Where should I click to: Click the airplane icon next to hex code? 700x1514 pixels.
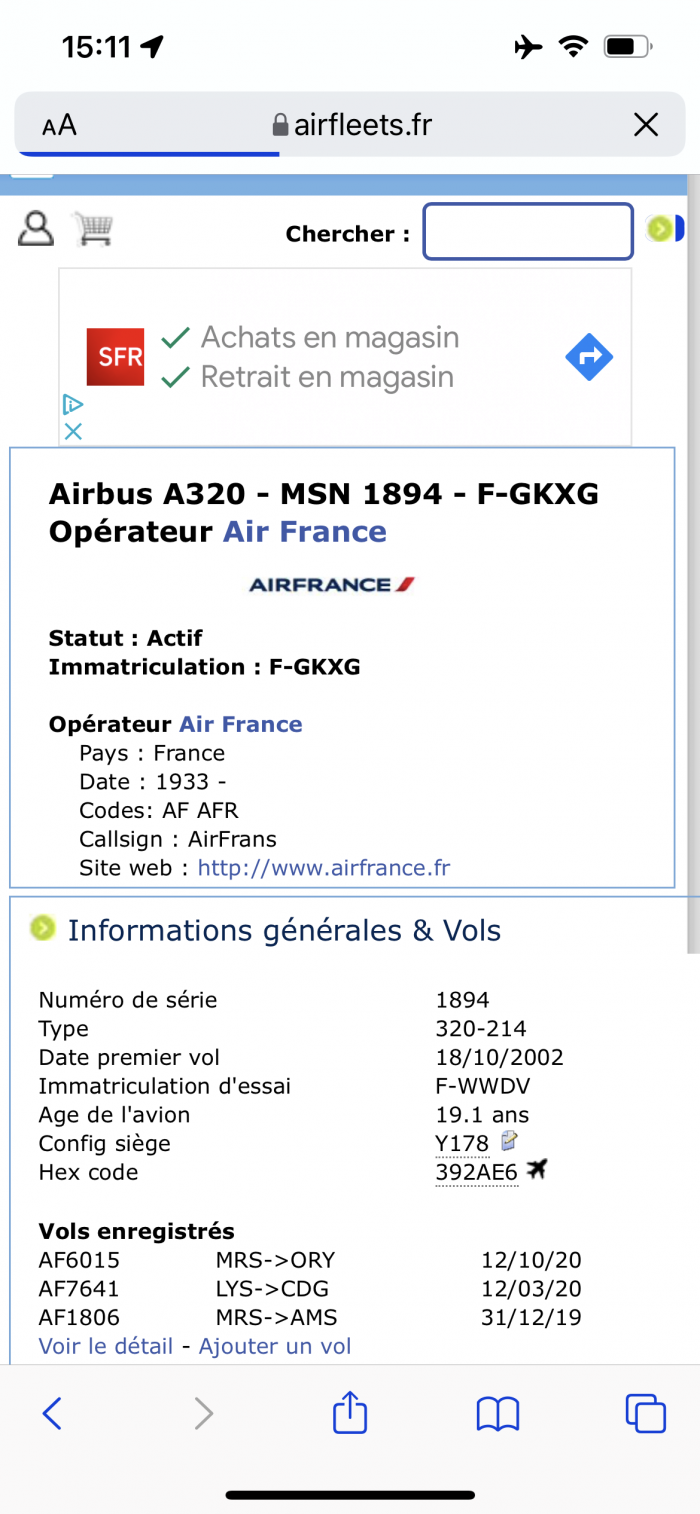[x=538, y=1169]
